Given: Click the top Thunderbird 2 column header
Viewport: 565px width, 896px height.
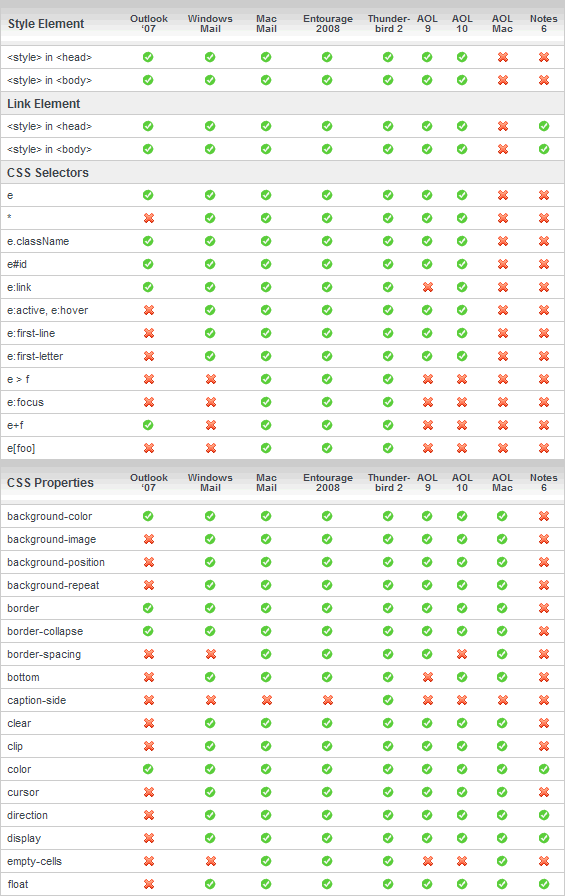Looking at the screenshot, I should (388, 23).
